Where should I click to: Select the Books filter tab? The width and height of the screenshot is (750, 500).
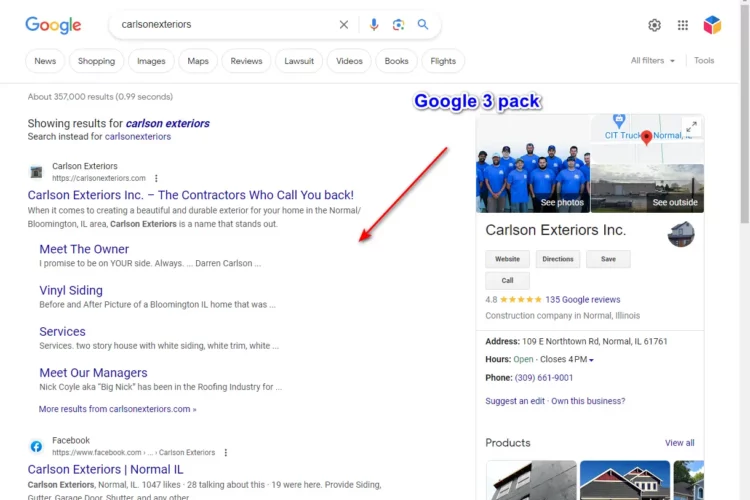[397, 61]
